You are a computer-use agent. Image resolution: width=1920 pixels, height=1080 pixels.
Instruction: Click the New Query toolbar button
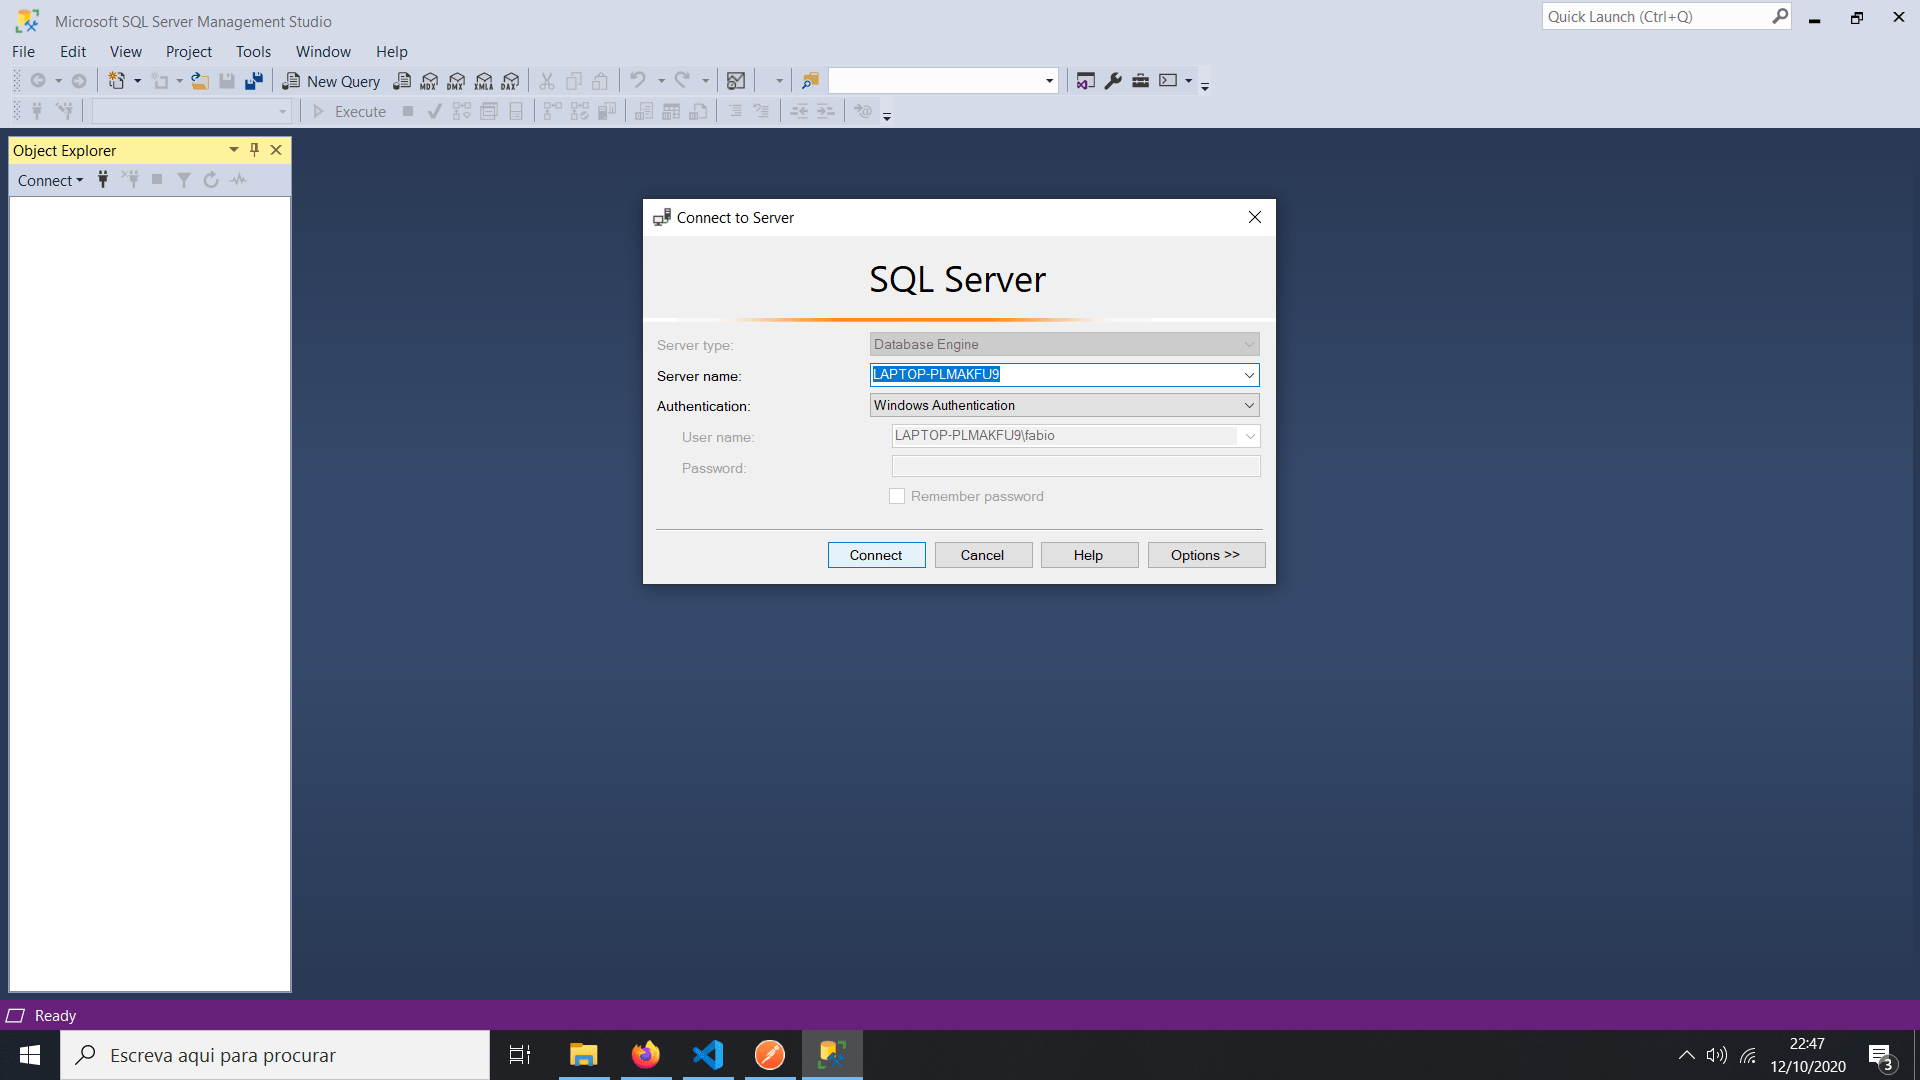[x=332, y=81]
